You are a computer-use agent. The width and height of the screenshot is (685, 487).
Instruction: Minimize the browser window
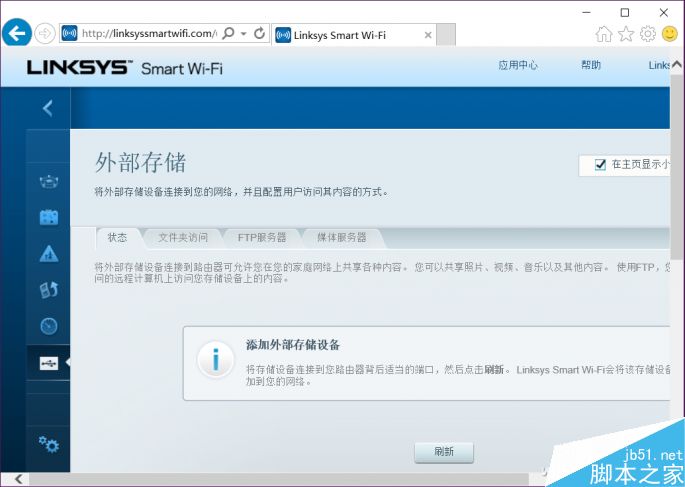coord(586,13)
